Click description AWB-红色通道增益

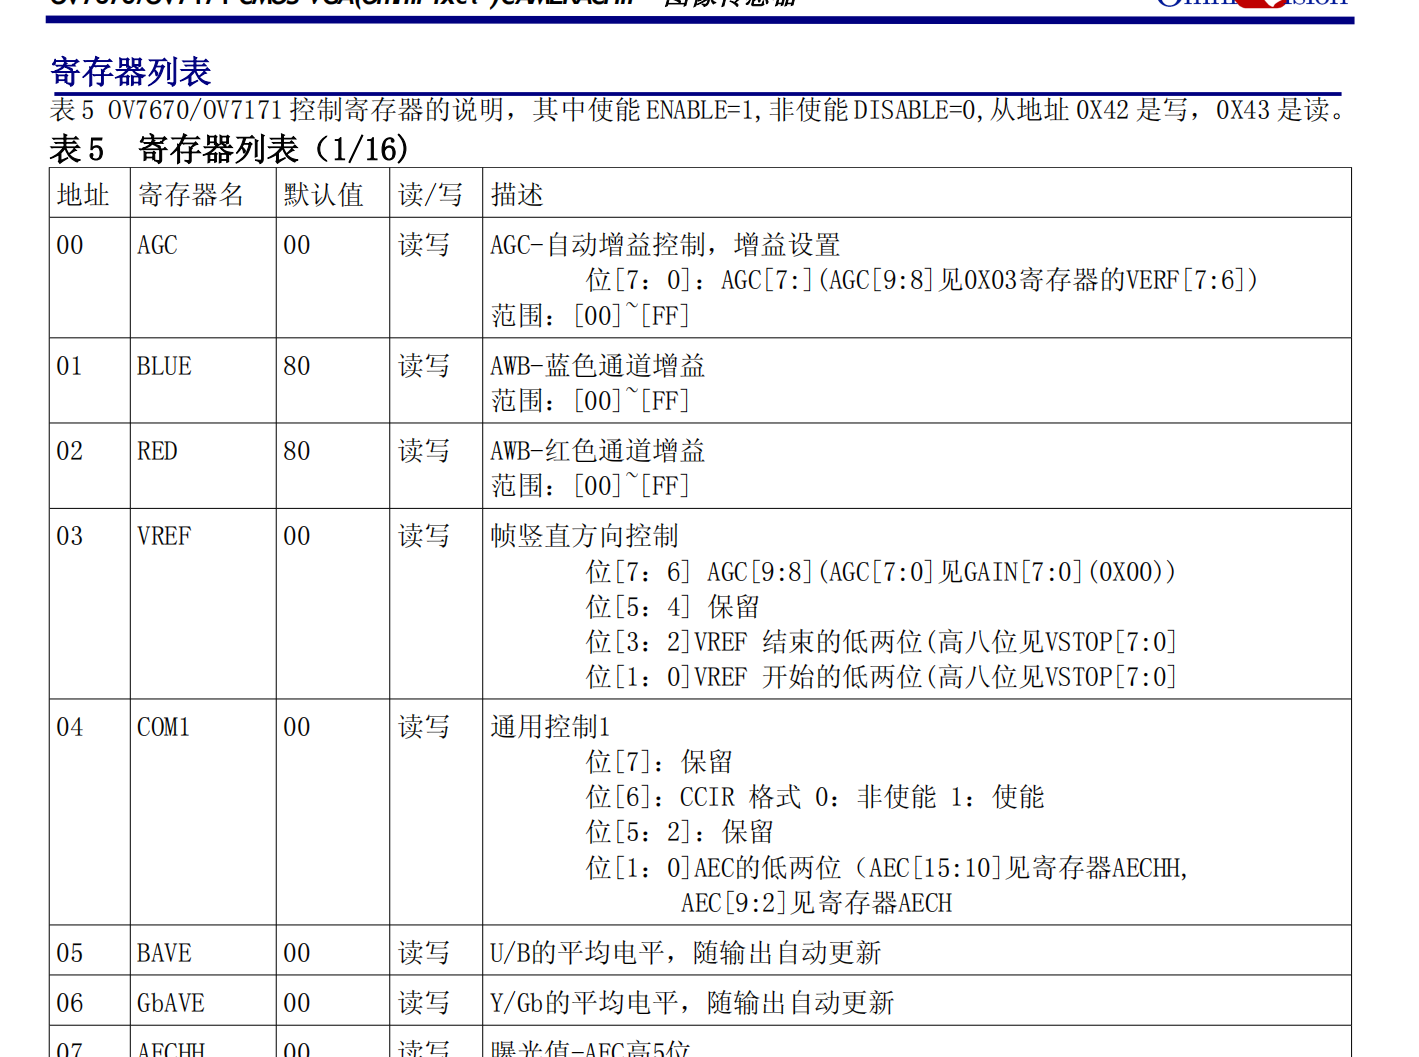tap(598, 451)
